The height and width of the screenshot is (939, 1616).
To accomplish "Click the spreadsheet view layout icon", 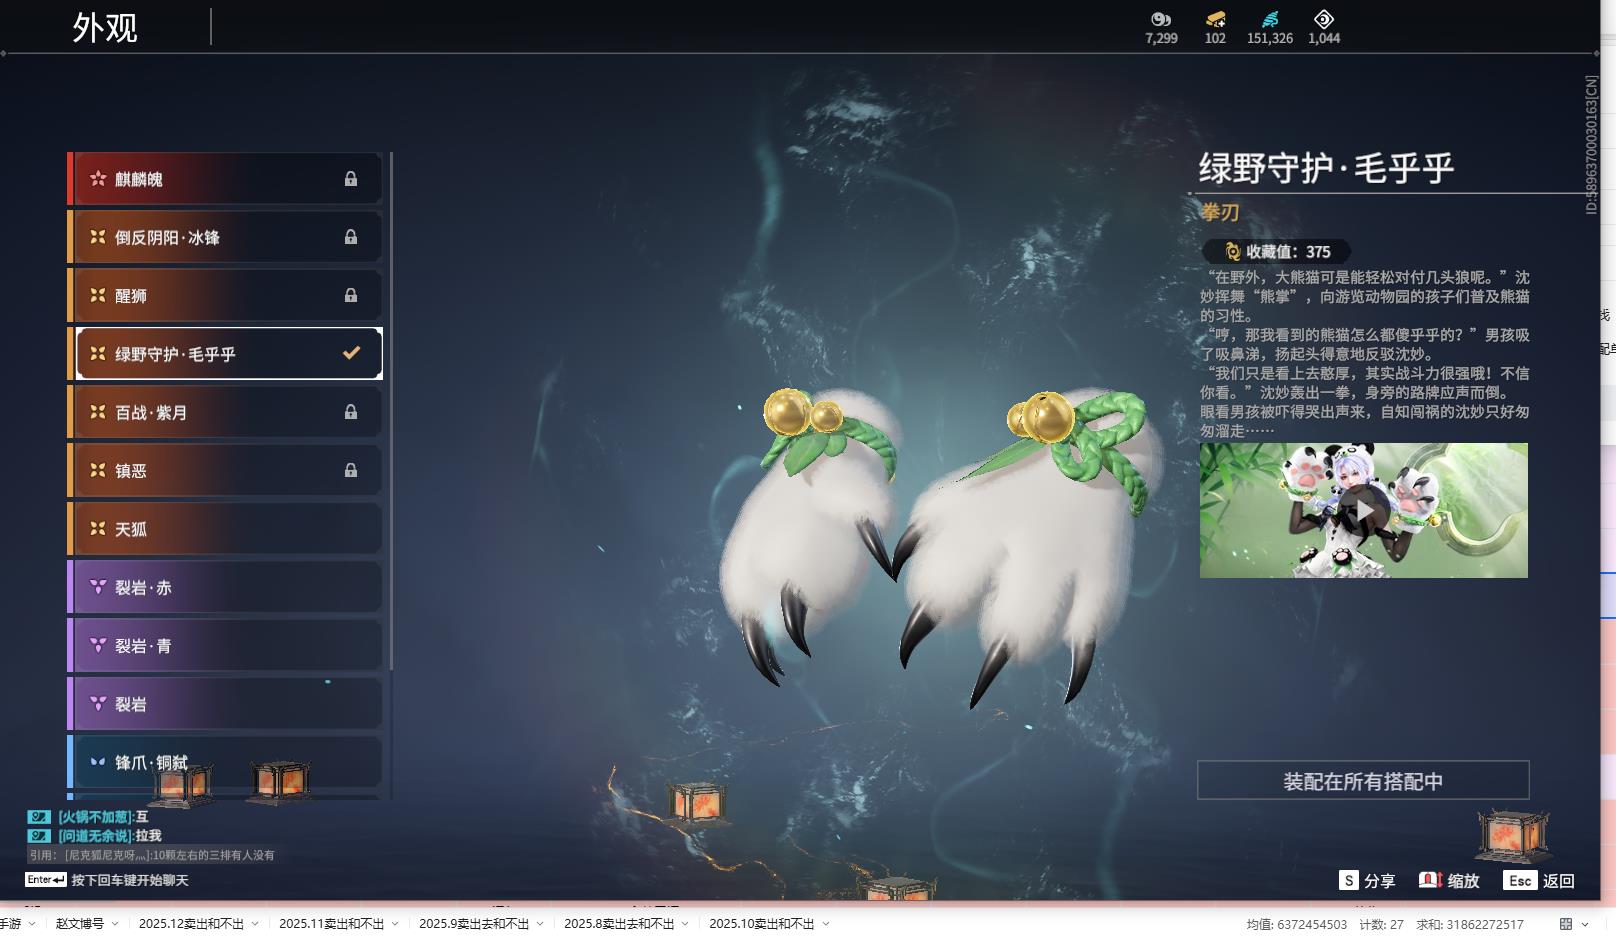I will click(x=1566, y=924).
